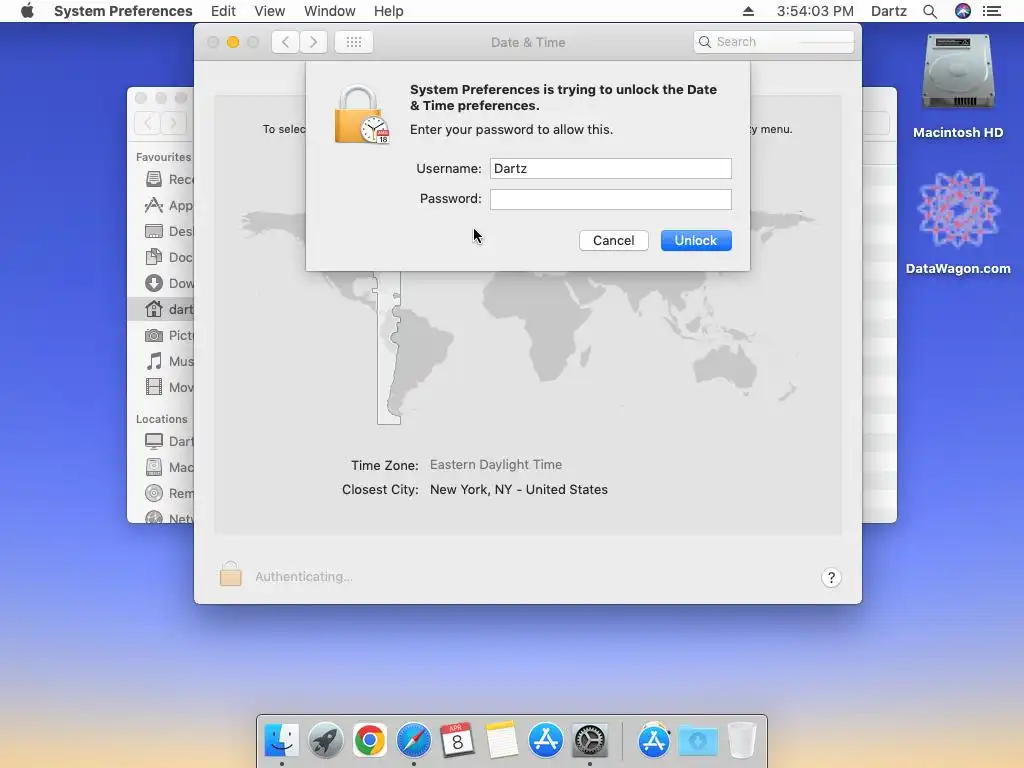The image size is (1024, 768).
Task: Click the eject icon in menu bar
Action: tap(748, 11)
